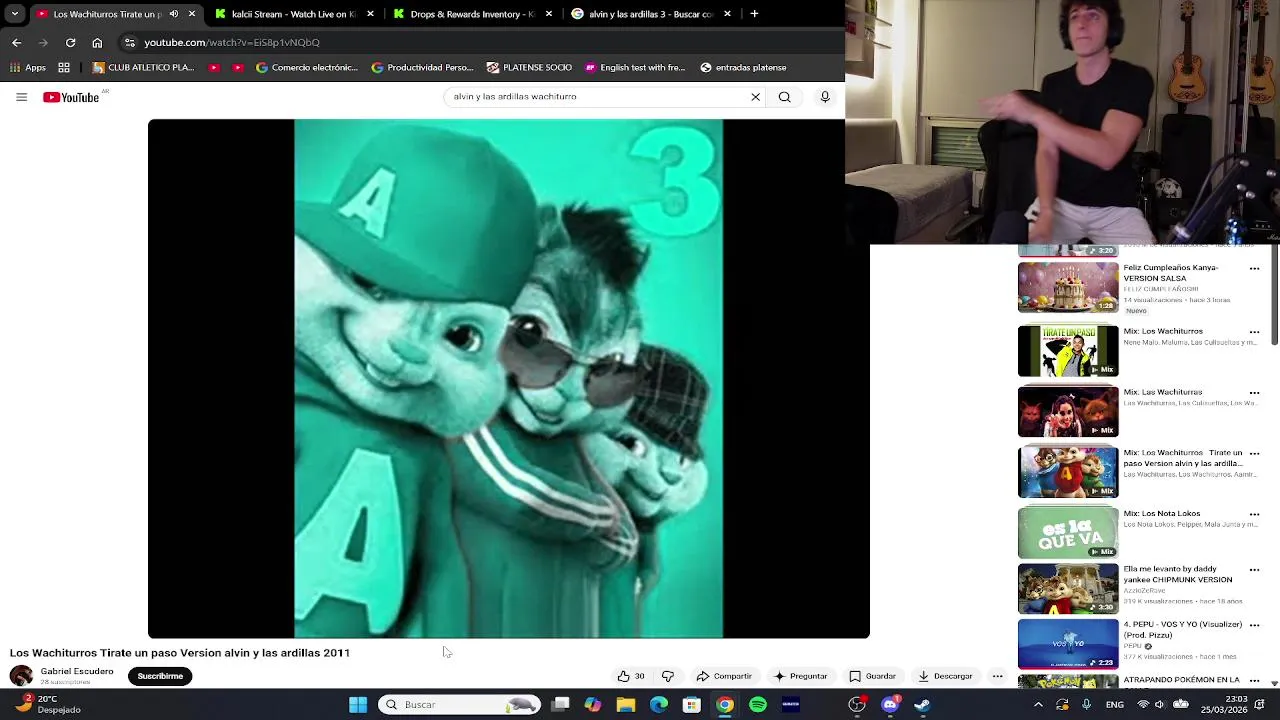The image size is (1280, 720).
Task: Open the es la QUE VA mix thumbnail
Action: coord(1068,533)
